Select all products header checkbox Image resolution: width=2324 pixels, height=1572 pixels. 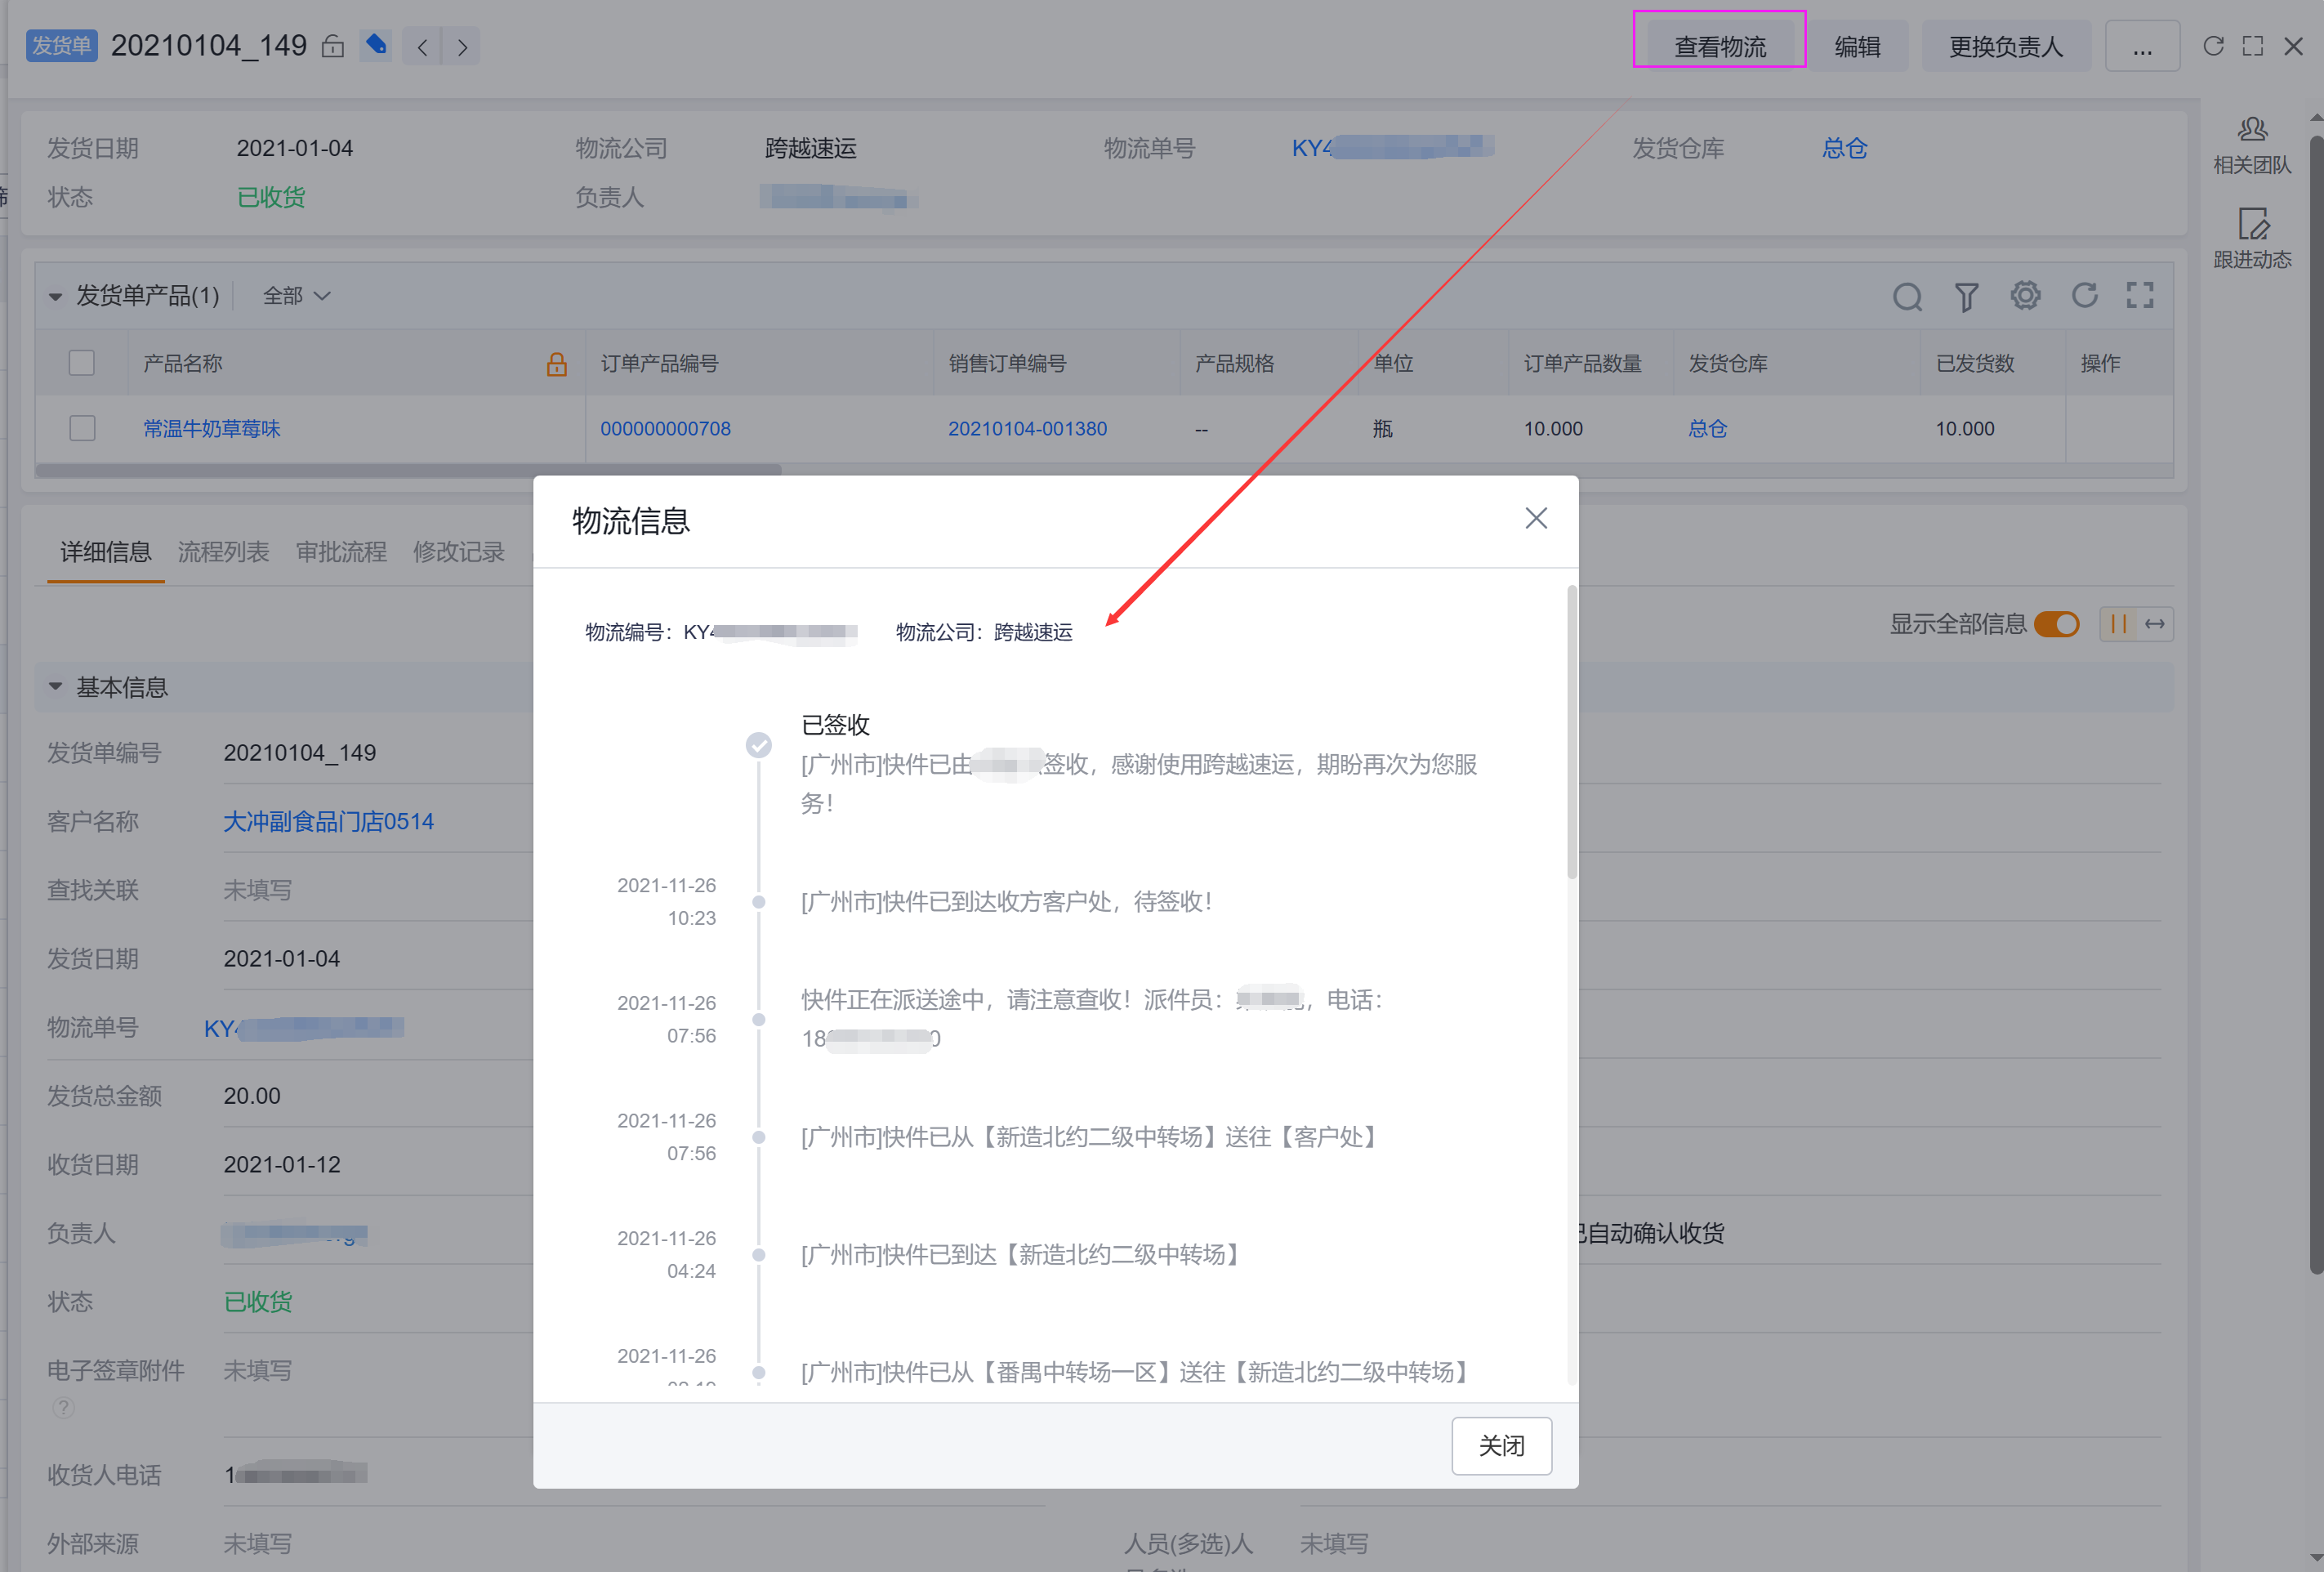82,363
